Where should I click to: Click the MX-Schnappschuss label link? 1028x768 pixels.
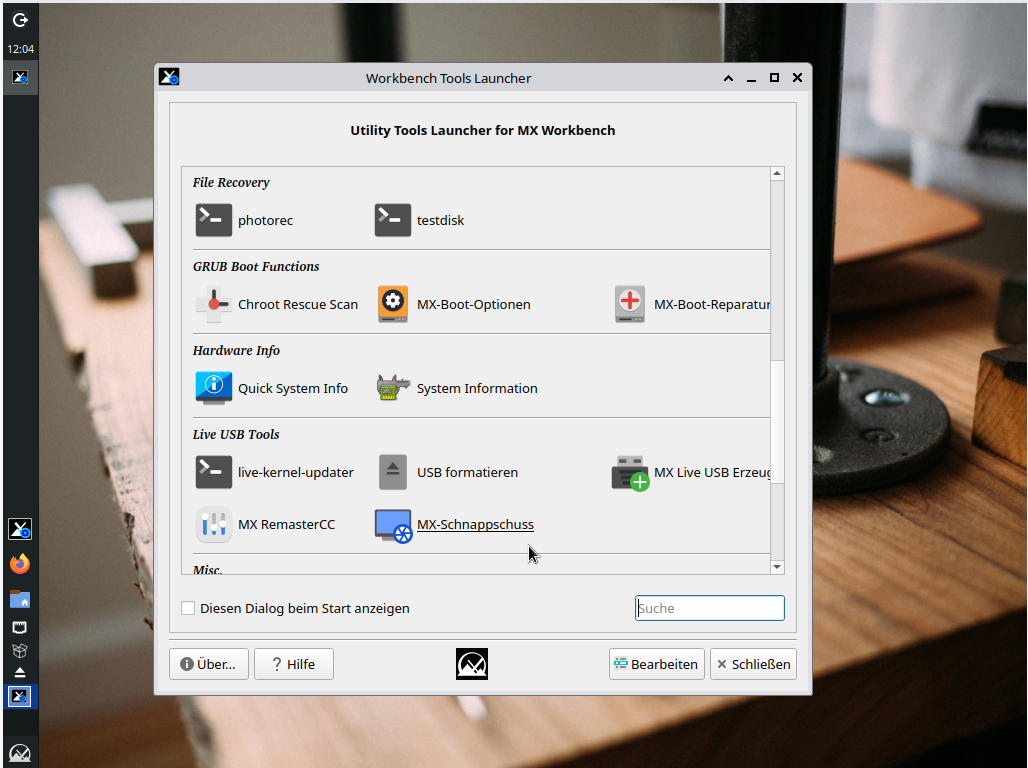point(475,525)
